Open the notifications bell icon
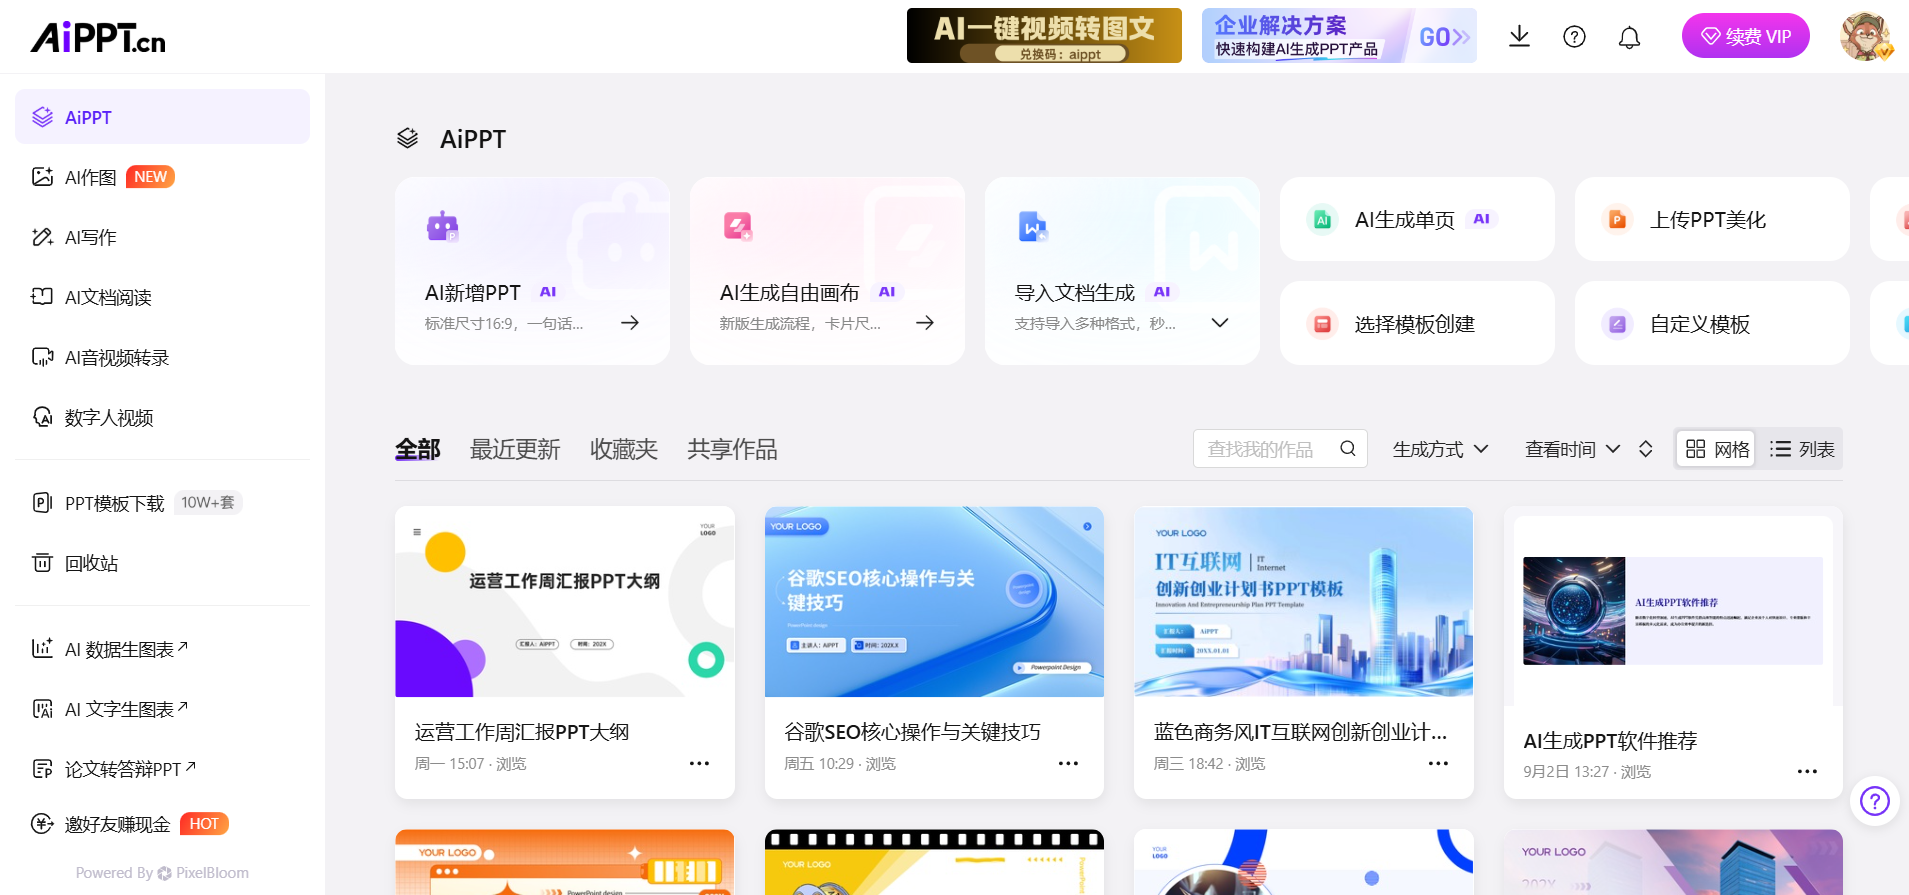 point(1629,37)
